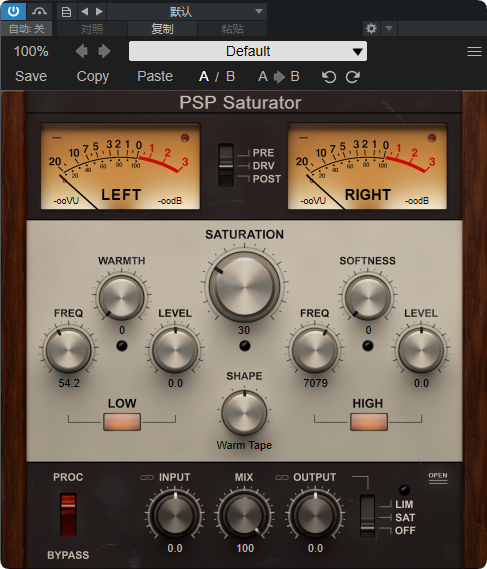
Task: Click the SHAPE knob
Action: tap(244, 413)
